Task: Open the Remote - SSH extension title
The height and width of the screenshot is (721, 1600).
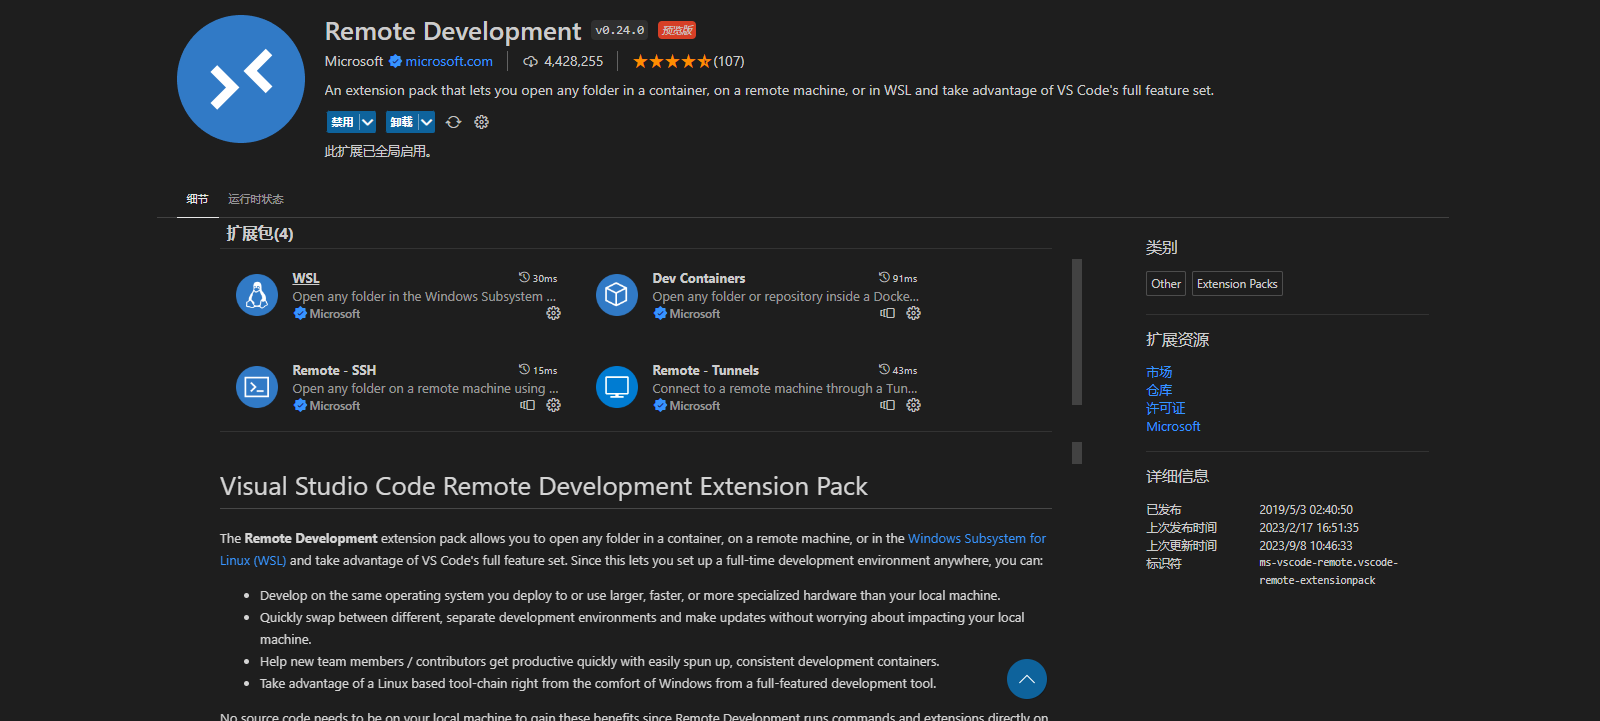Action: [334, 370]
